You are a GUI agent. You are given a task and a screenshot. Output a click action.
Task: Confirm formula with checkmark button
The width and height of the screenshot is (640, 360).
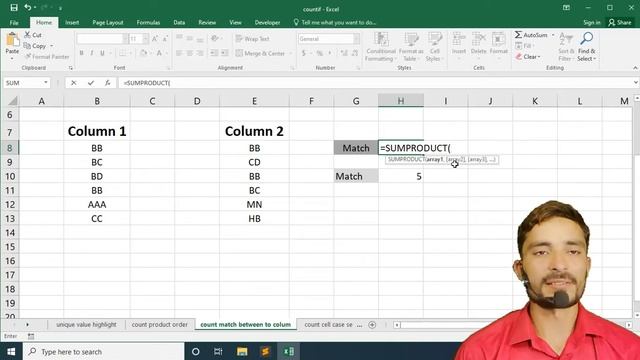click(91, 83)
